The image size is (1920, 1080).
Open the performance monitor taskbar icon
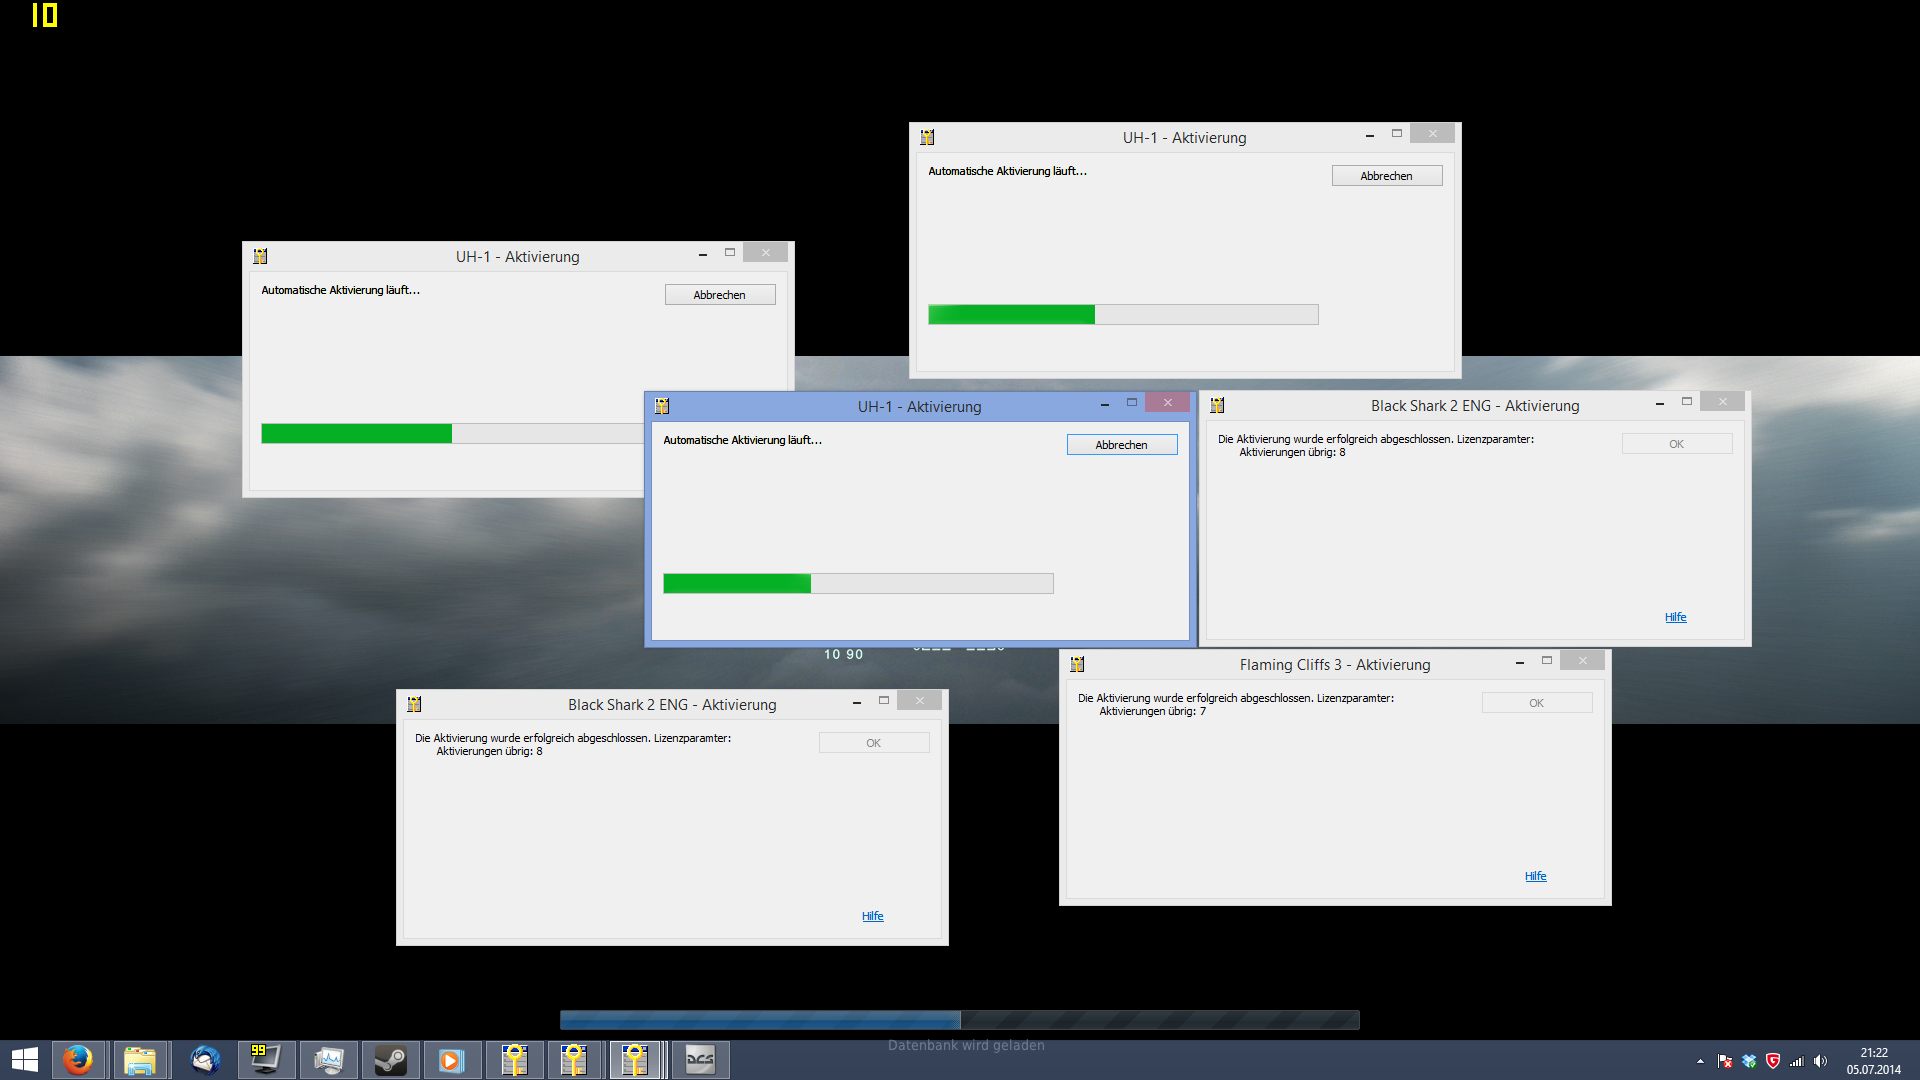point(329,1060)
